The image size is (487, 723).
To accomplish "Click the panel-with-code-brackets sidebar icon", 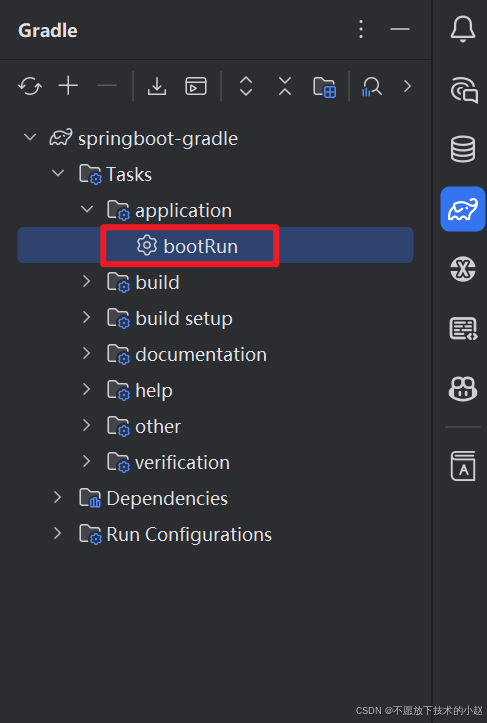I will 463,328.
